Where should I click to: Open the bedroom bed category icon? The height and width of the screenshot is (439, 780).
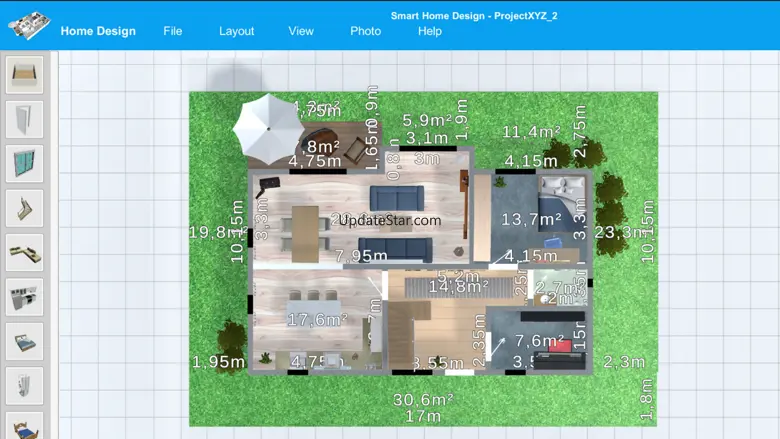[24, 342]
